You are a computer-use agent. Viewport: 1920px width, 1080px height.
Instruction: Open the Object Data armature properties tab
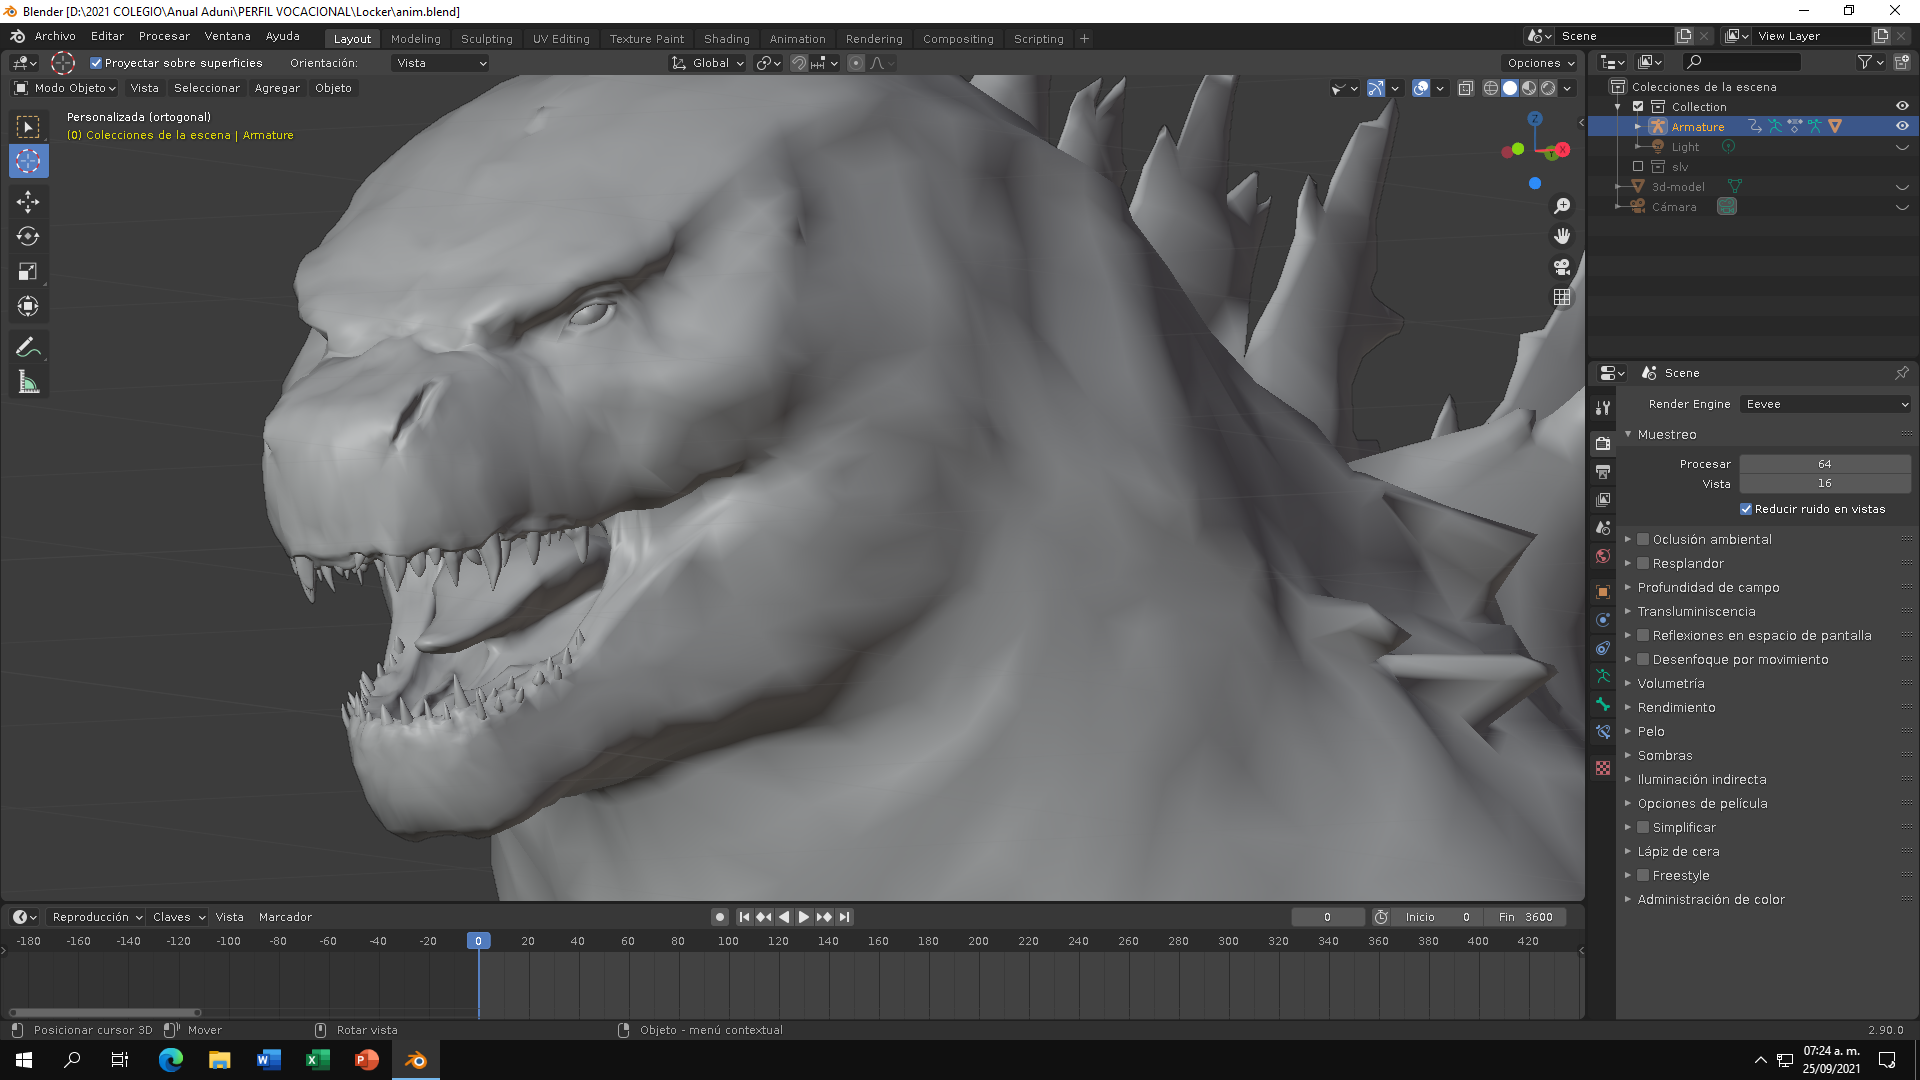[1603, 676]
